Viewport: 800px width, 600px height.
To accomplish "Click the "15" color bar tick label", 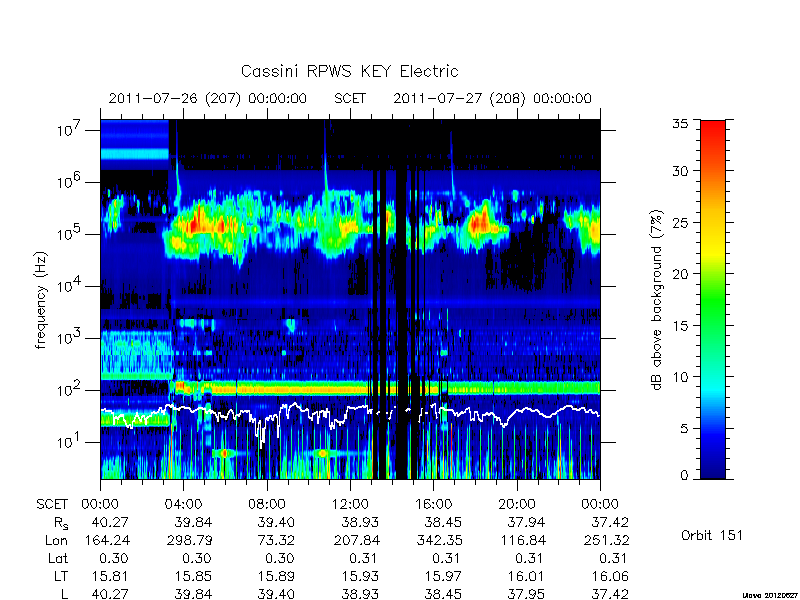I will tap(680, 326).
